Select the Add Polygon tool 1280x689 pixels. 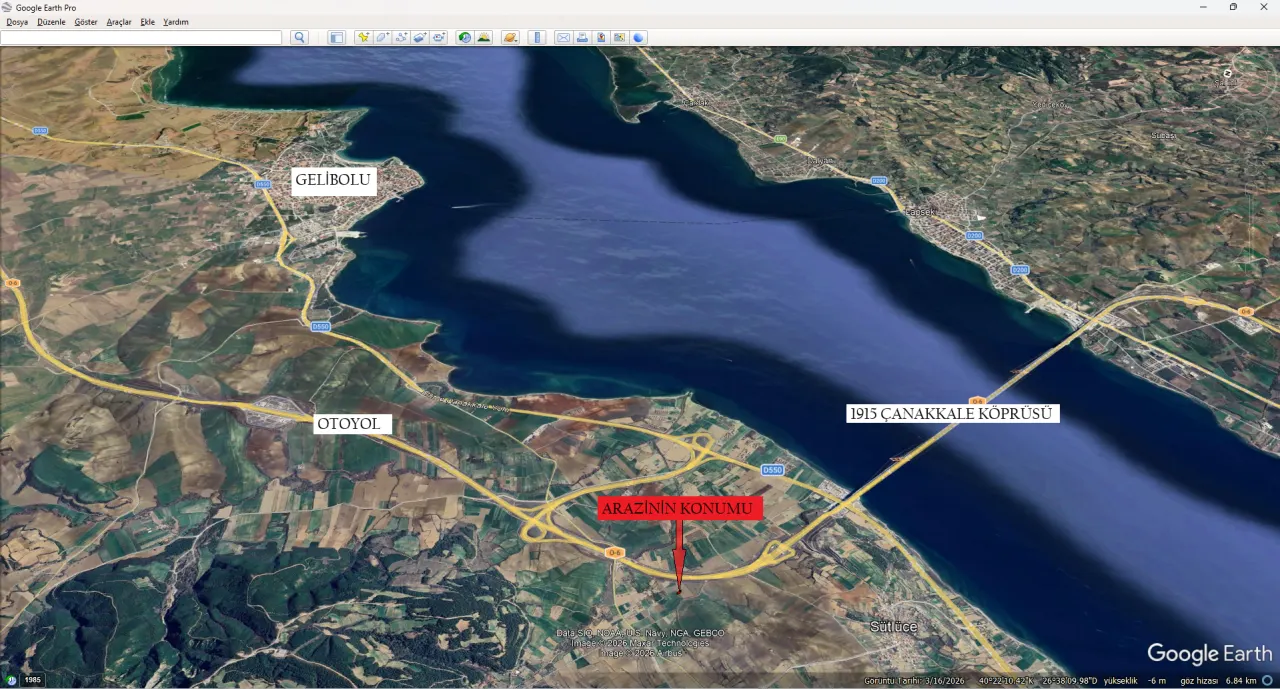point(382,37)
